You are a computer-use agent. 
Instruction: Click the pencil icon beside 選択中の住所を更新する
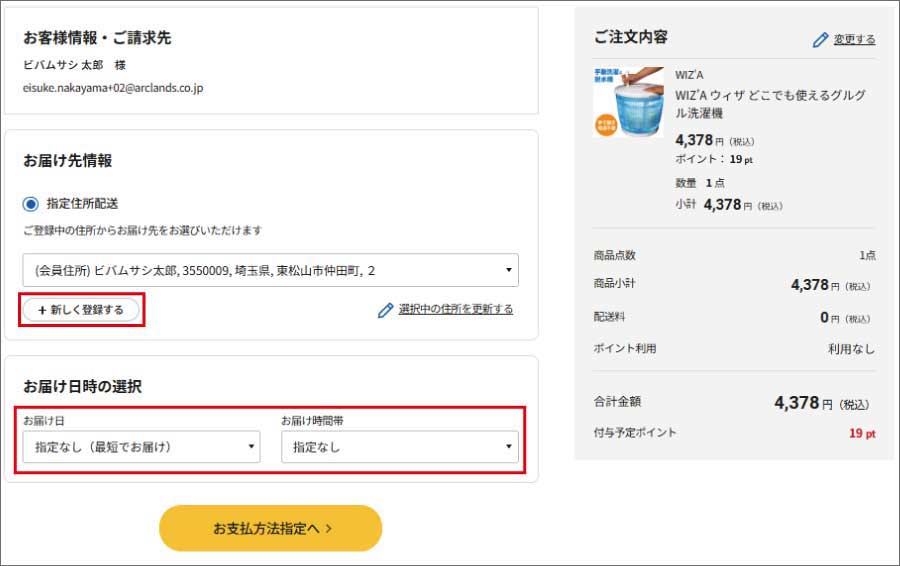[385, 310]
